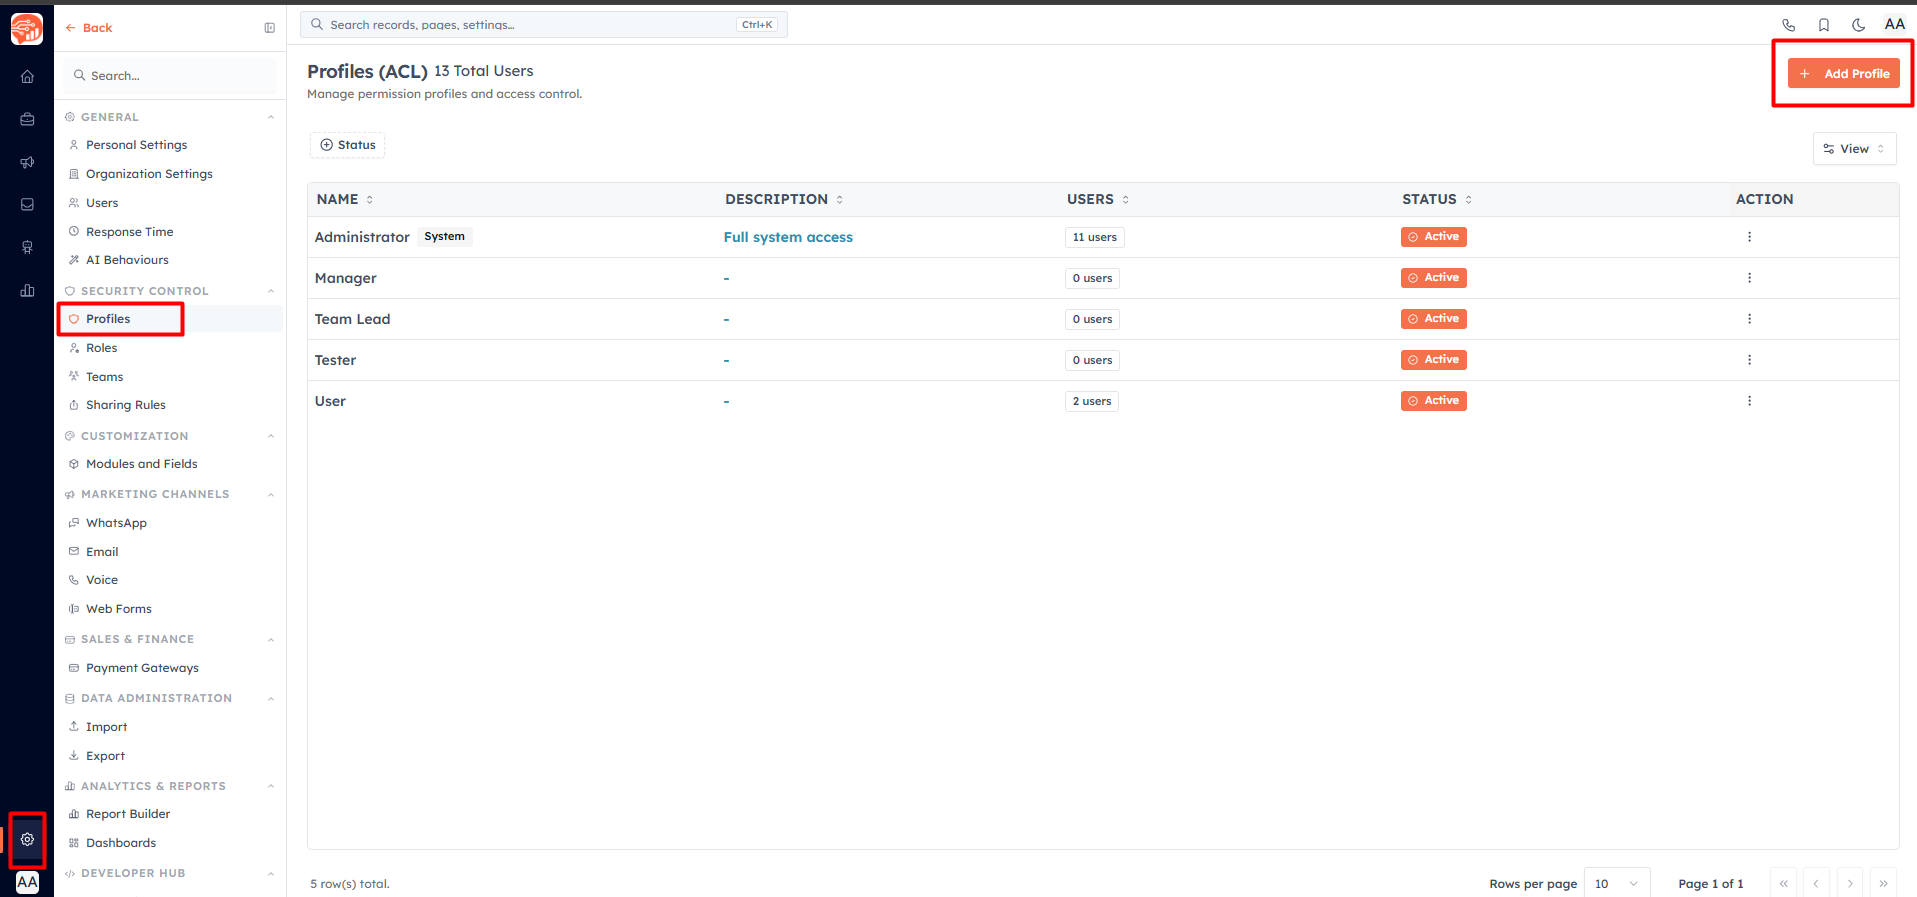Viewport: 1917px width, 897px height.
Task: Open the home icon in left rail
Action: 27,76
